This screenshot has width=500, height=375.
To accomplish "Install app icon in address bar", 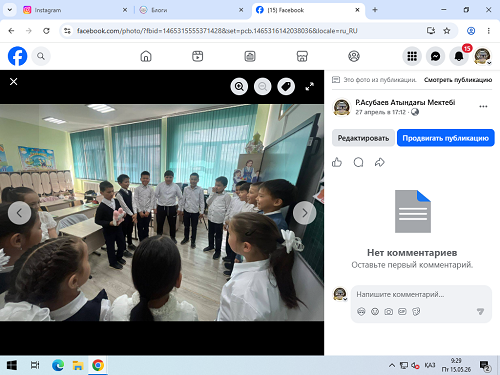I will (x=431, y=31).
